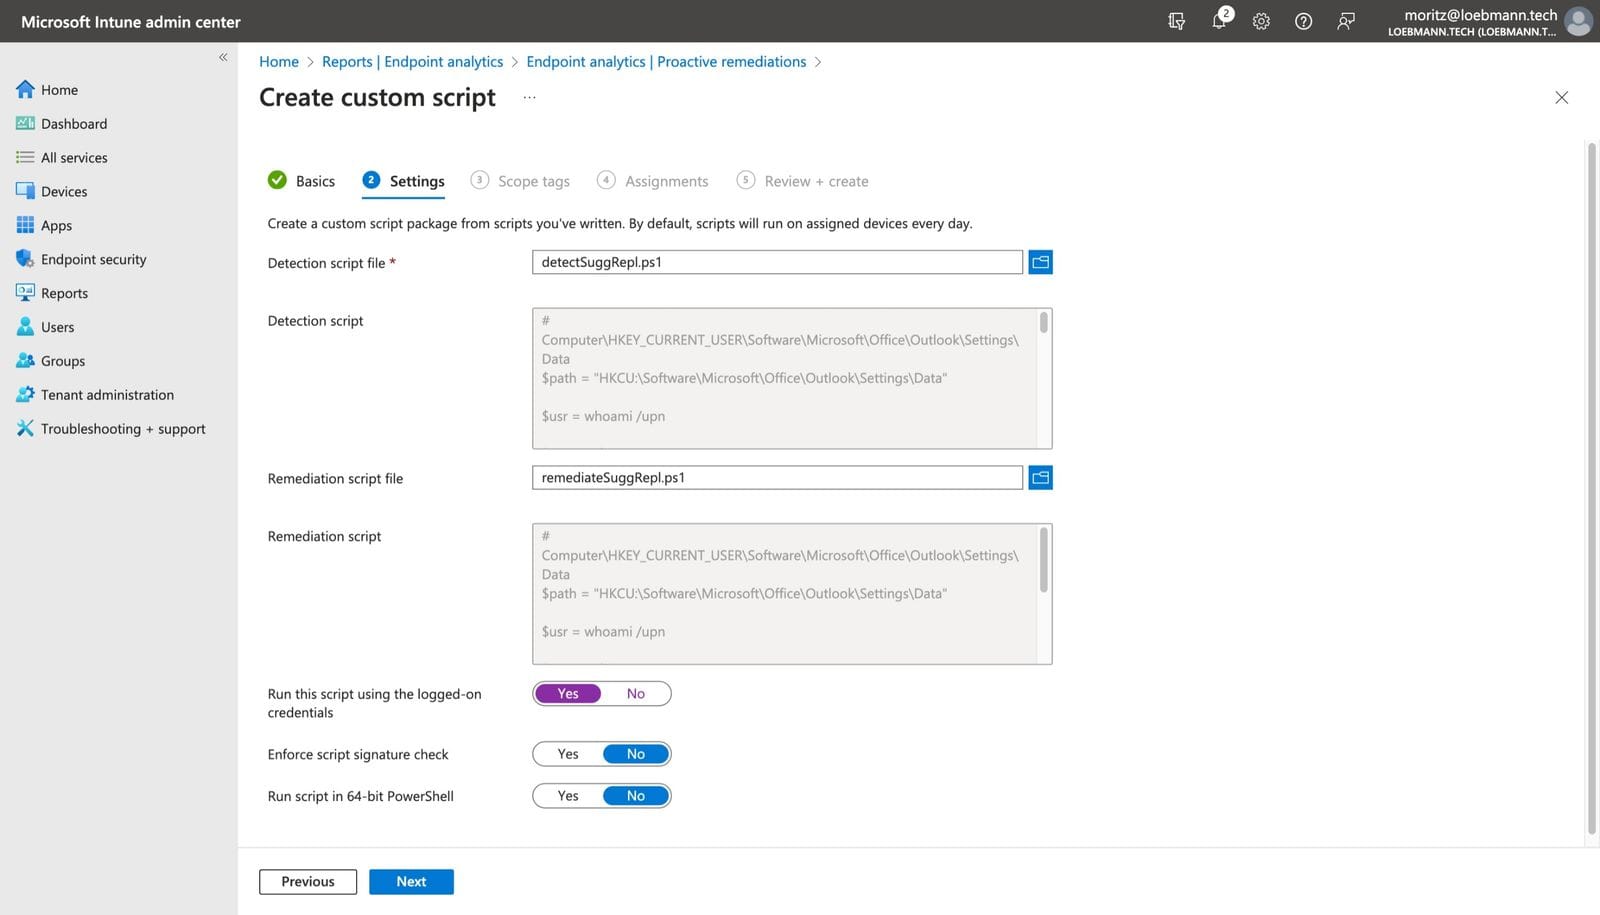Browse for detection script file

point(1040,262)
